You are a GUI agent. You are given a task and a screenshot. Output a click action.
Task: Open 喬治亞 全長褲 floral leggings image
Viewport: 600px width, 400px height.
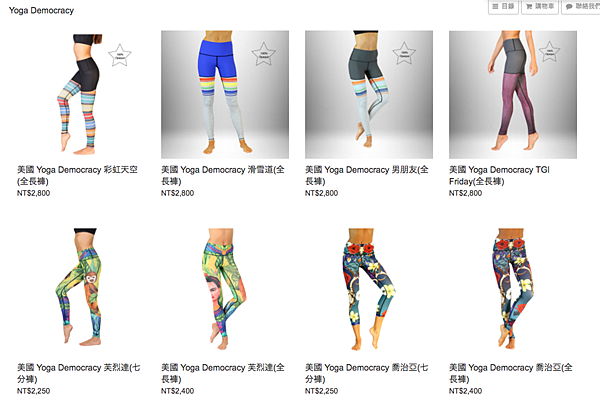[x=513, y=289]
